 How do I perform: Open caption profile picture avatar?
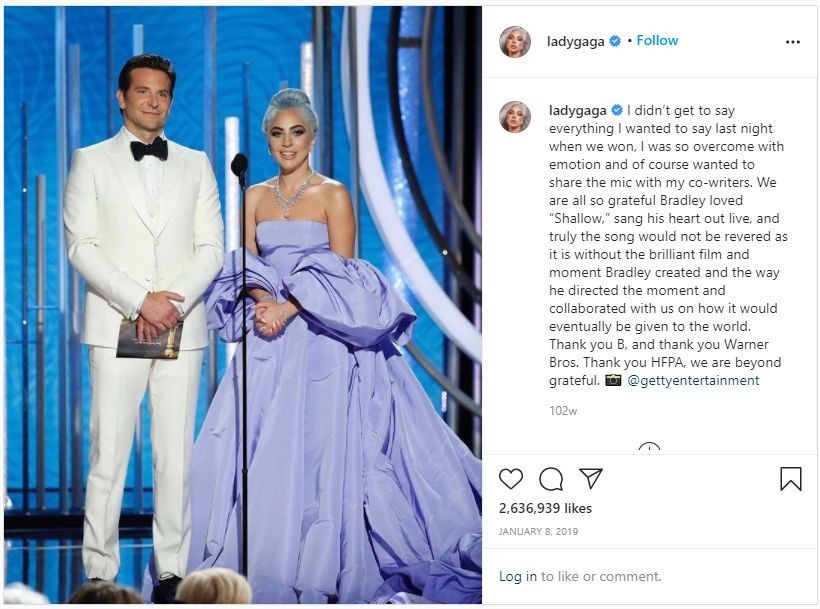[x=515, y=117]
